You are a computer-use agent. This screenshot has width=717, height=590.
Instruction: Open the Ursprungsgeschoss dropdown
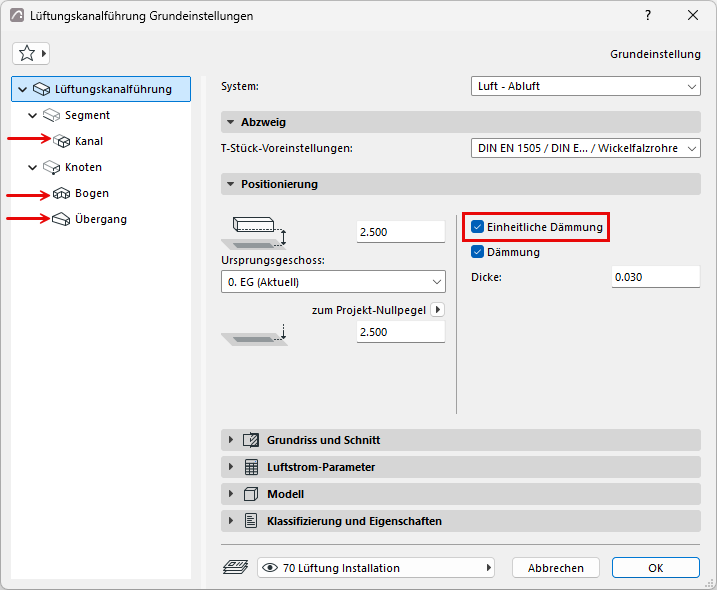click(x=333, y=282)
